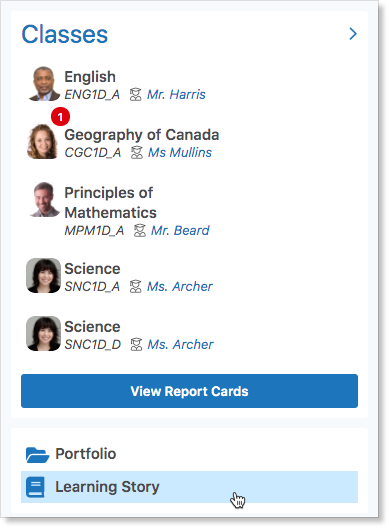Image resolution: width=389 pixels, height=528 pixels.
Task: Select the Portfolio menu item
Action: tap(189, 454)
